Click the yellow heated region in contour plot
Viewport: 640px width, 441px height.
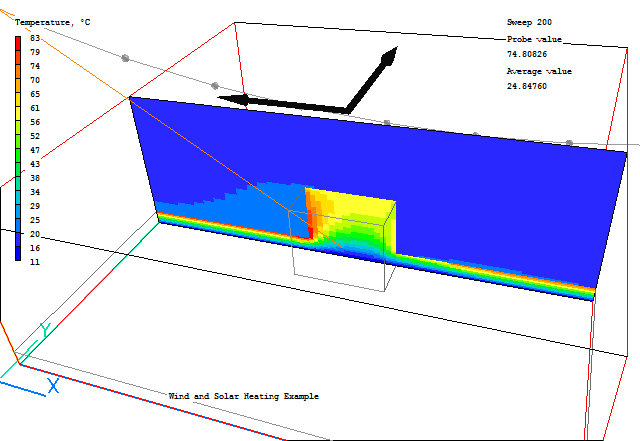tap(362, 220)
